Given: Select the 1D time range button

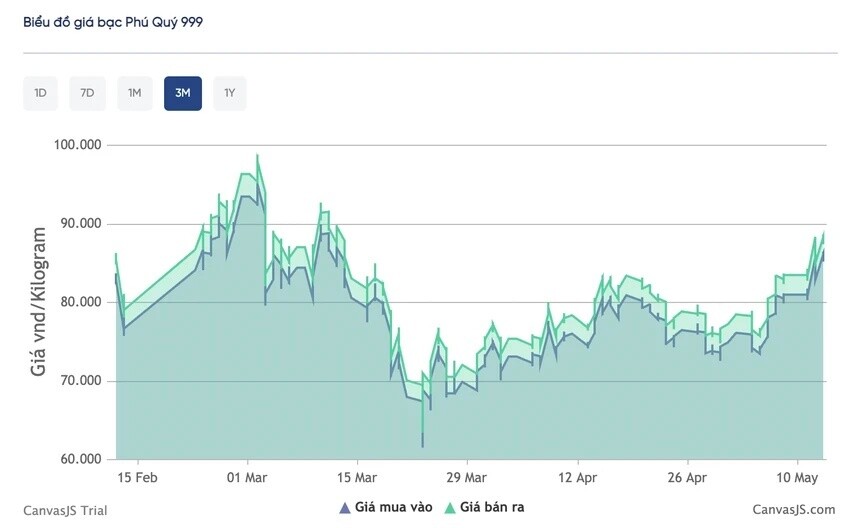Looking at the screenshot, I should pos(40,93).
